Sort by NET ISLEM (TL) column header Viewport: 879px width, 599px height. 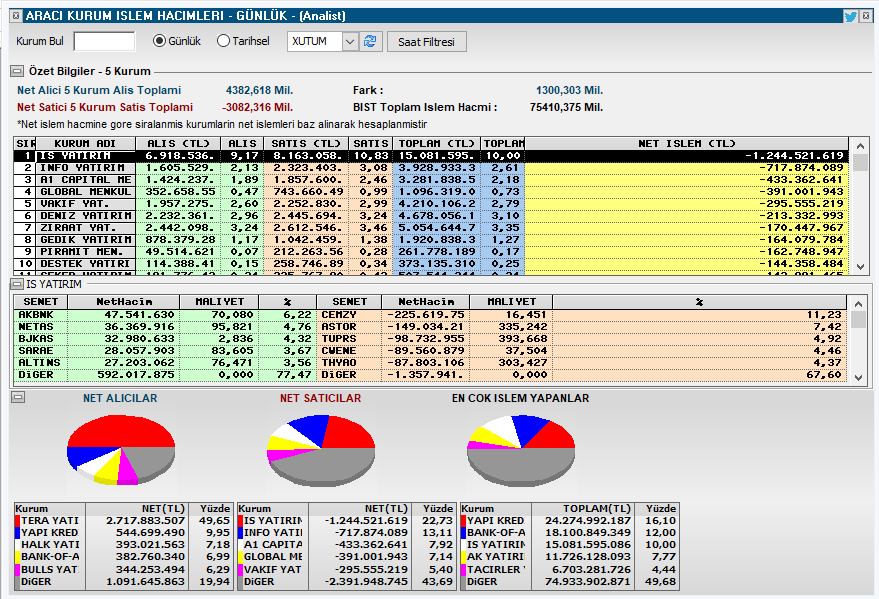click(687, 143)
